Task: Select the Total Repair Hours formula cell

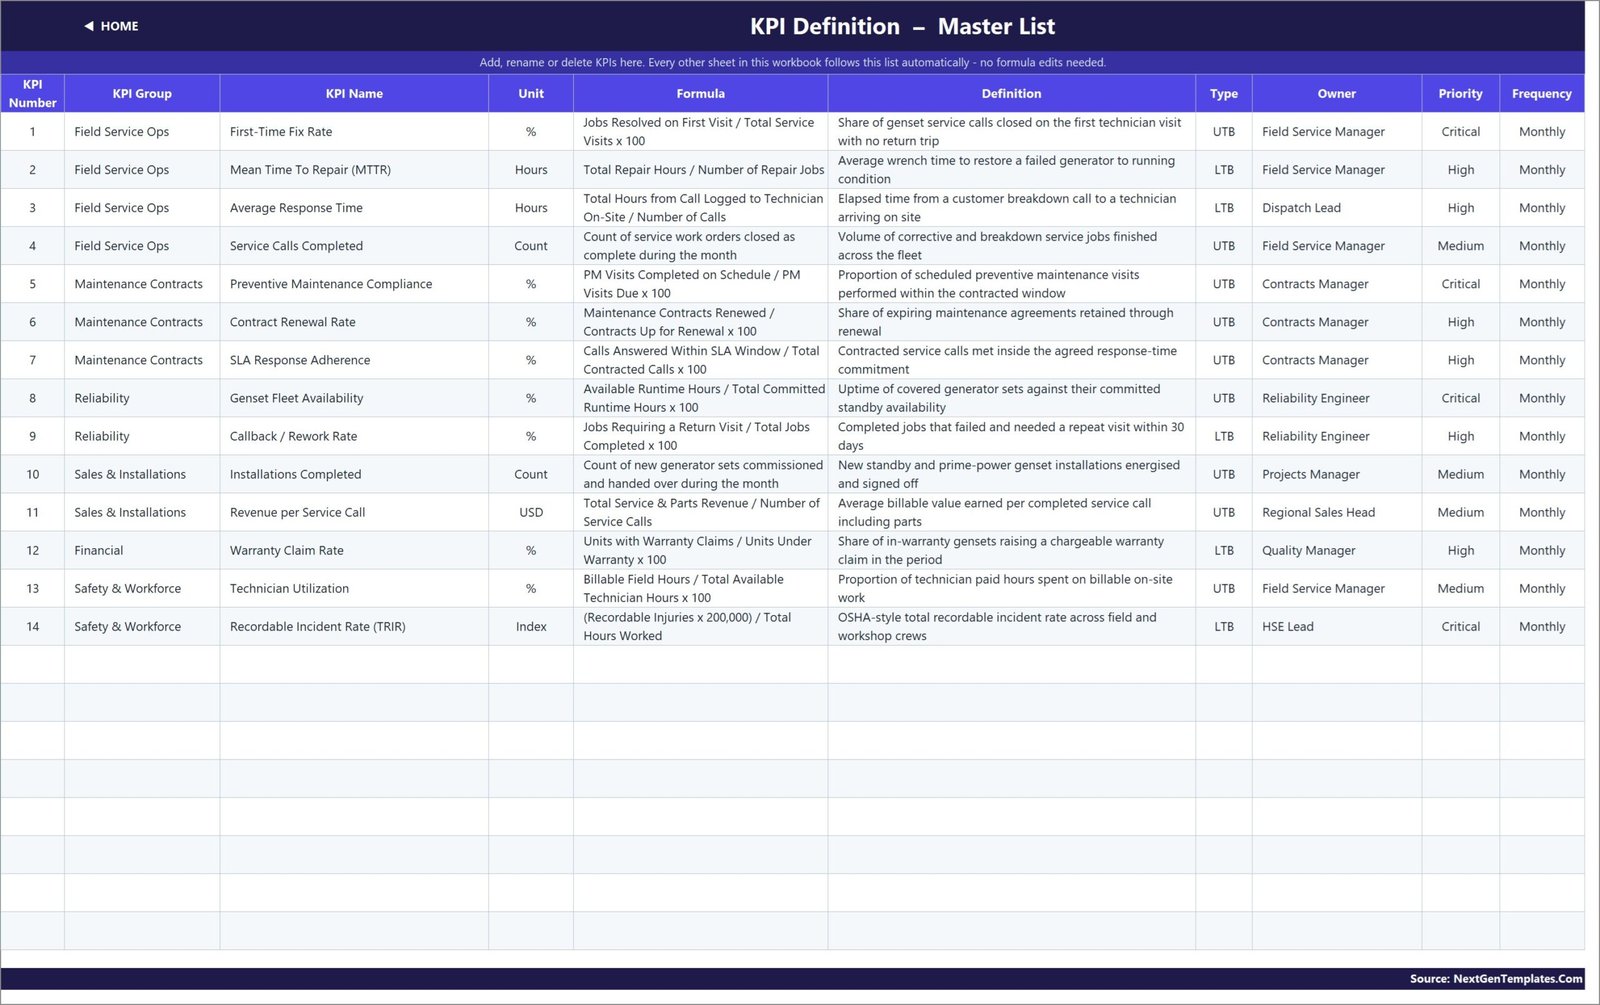Action: pyautogui.click(x=700, y=170)
